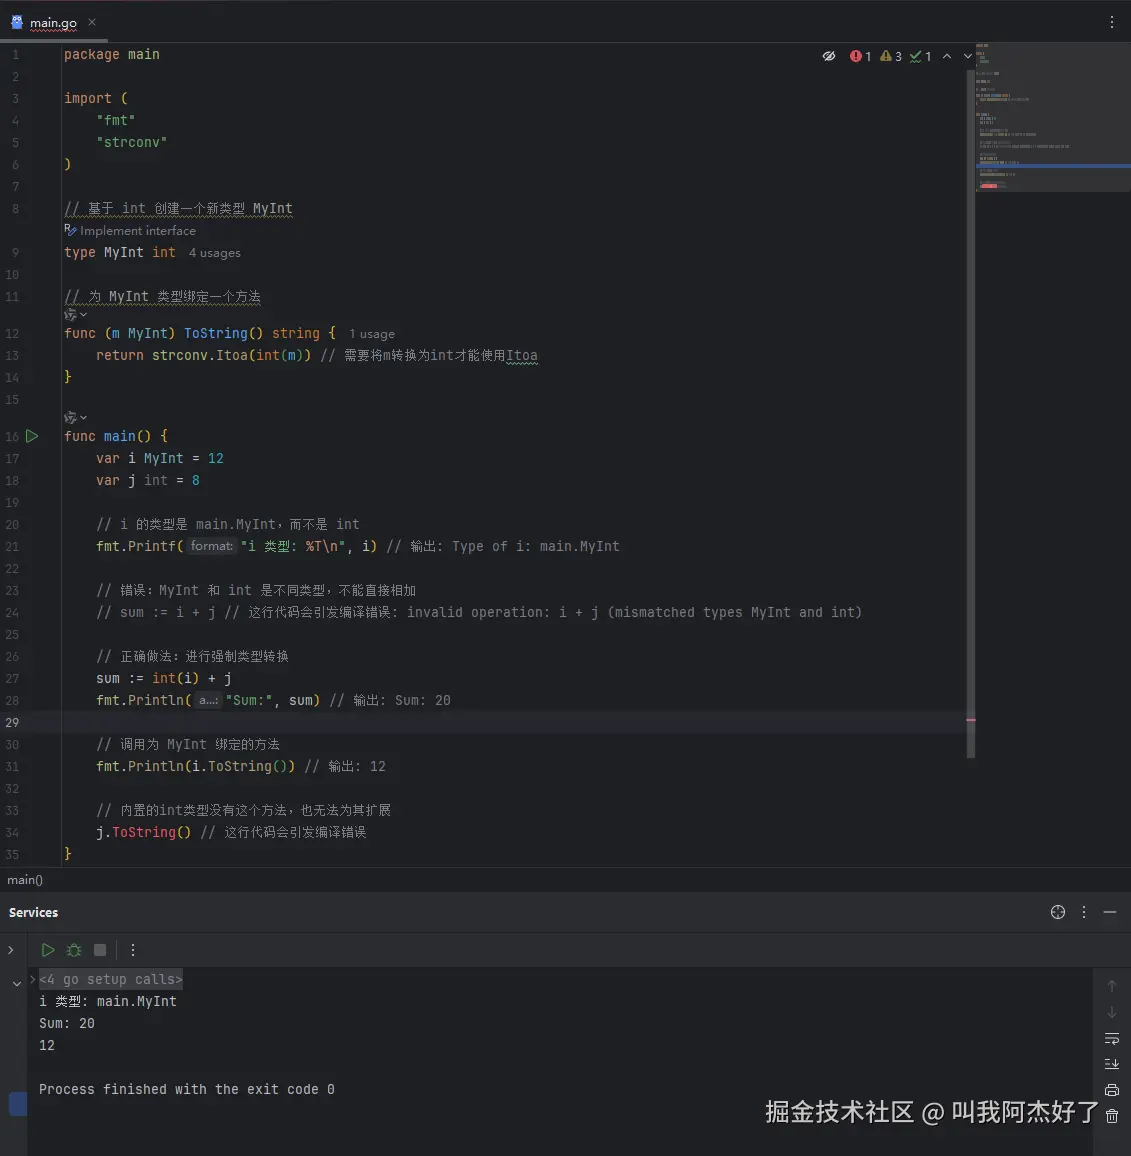Stop the process with stop button

tap(100, 950)
